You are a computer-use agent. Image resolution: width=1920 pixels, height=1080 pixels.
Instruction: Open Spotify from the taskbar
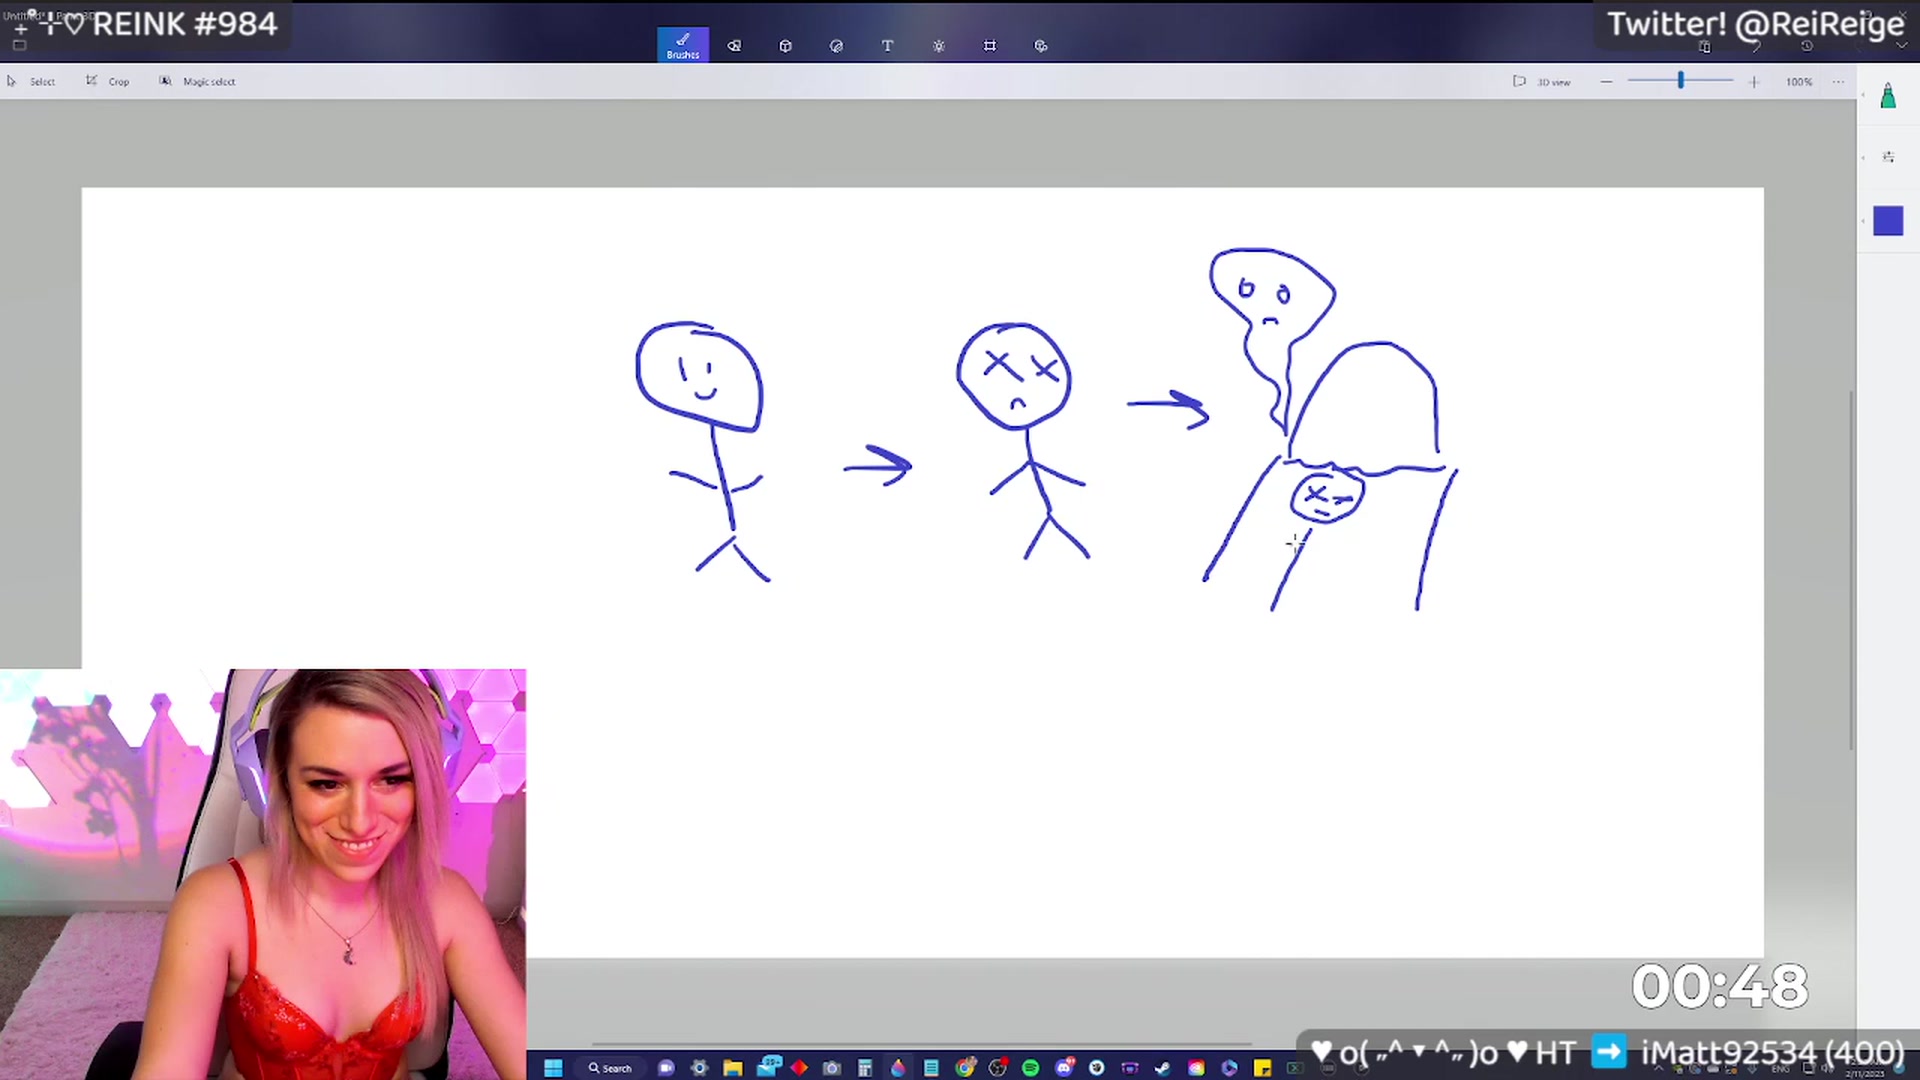[1031, 1068]
